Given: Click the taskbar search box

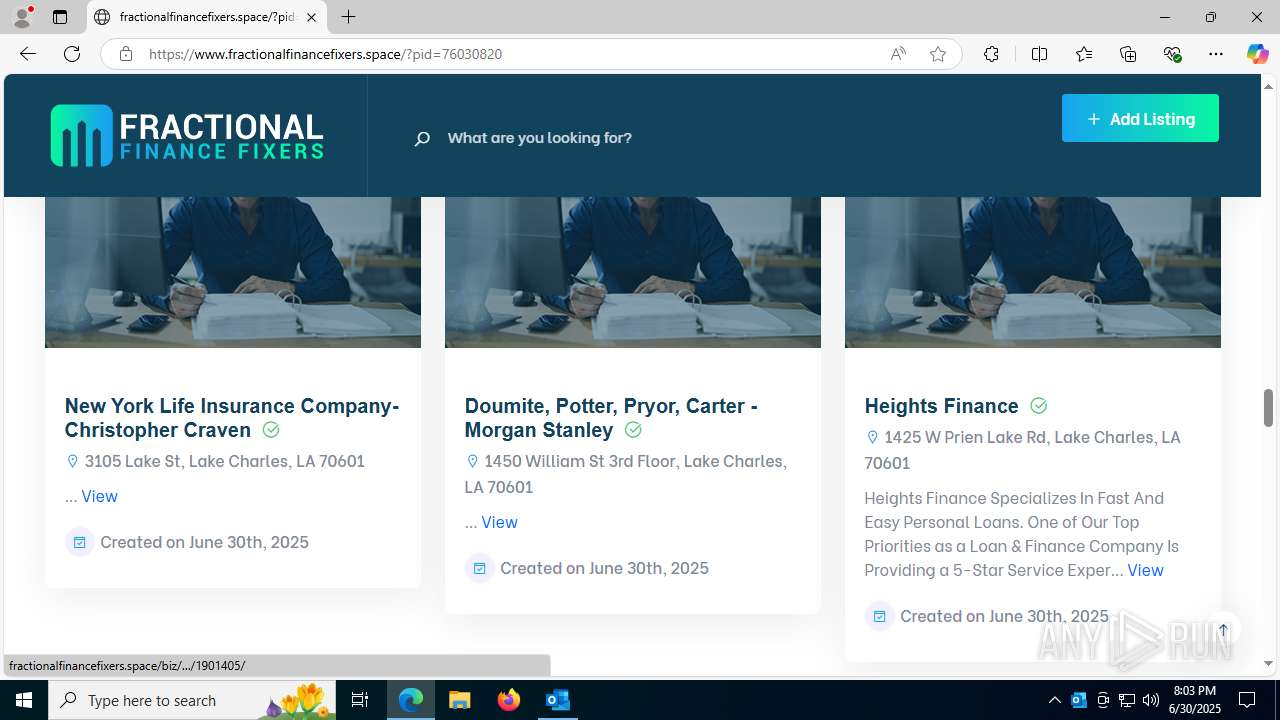Looking at the screenshot, I should pos(192,700).
